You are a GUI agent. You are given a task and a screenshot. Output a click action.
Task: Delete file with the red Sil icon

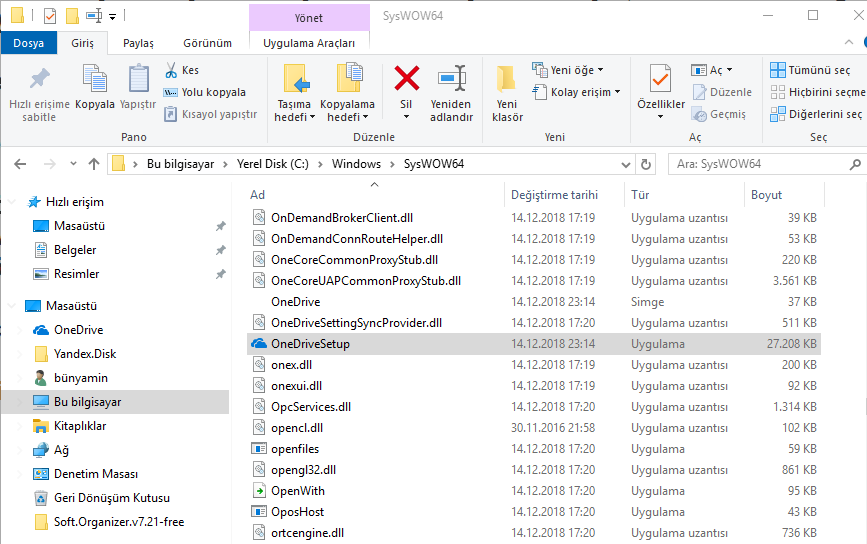click(406, 78)
